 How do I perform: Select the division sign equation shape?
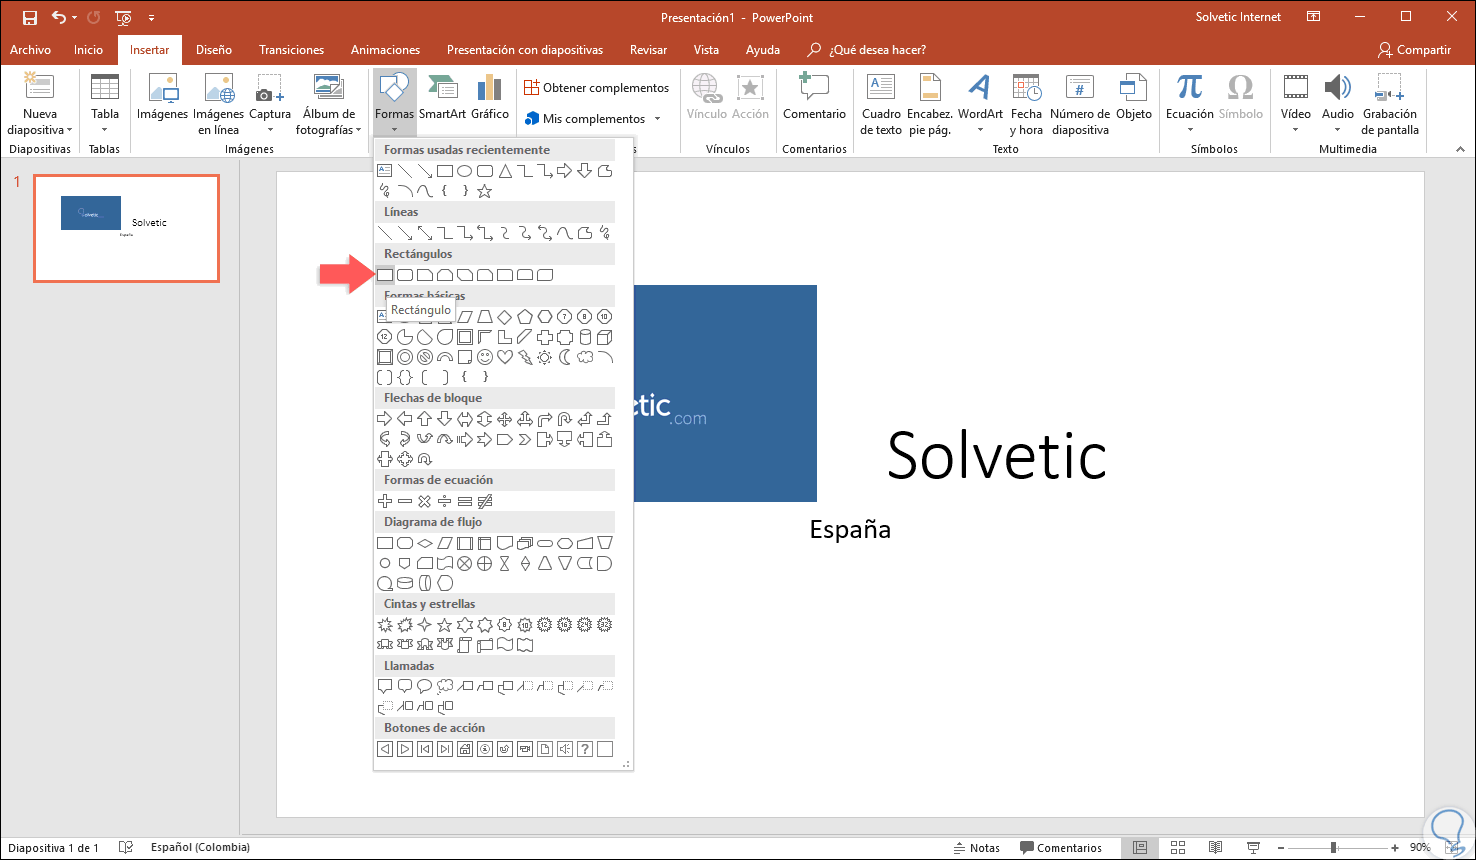[x=445, y=501]
